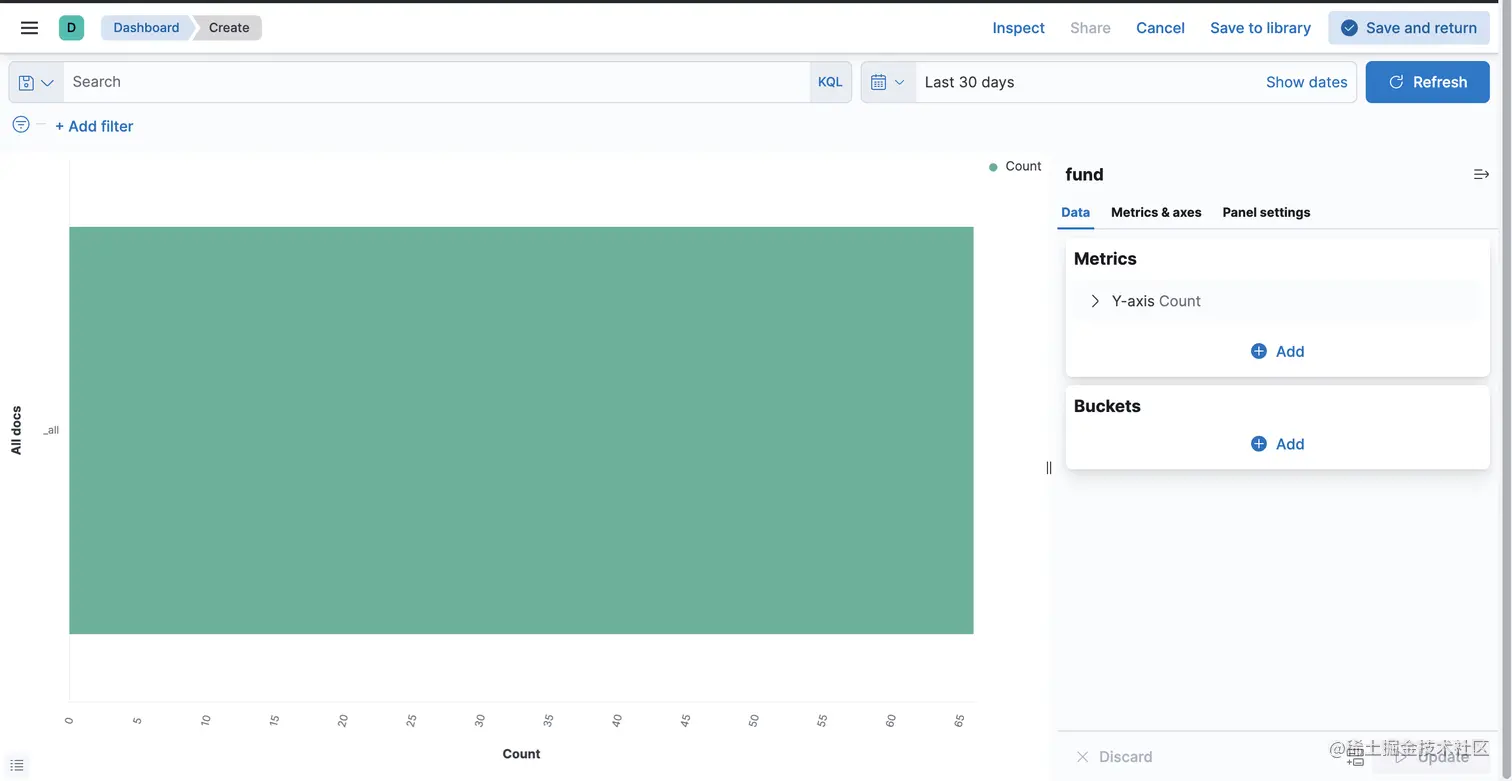Viewport: 1512px width, 781px height.
Task: Click the plus icon beside Buckets Add
Action: (1259, 444)
